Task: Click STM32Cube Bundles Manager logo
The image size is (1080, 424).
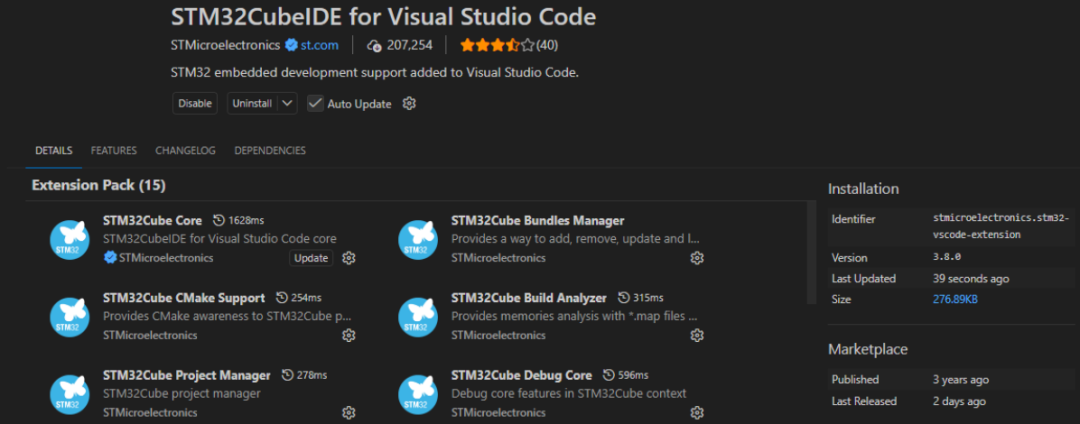Action: [x=418, y=240]
